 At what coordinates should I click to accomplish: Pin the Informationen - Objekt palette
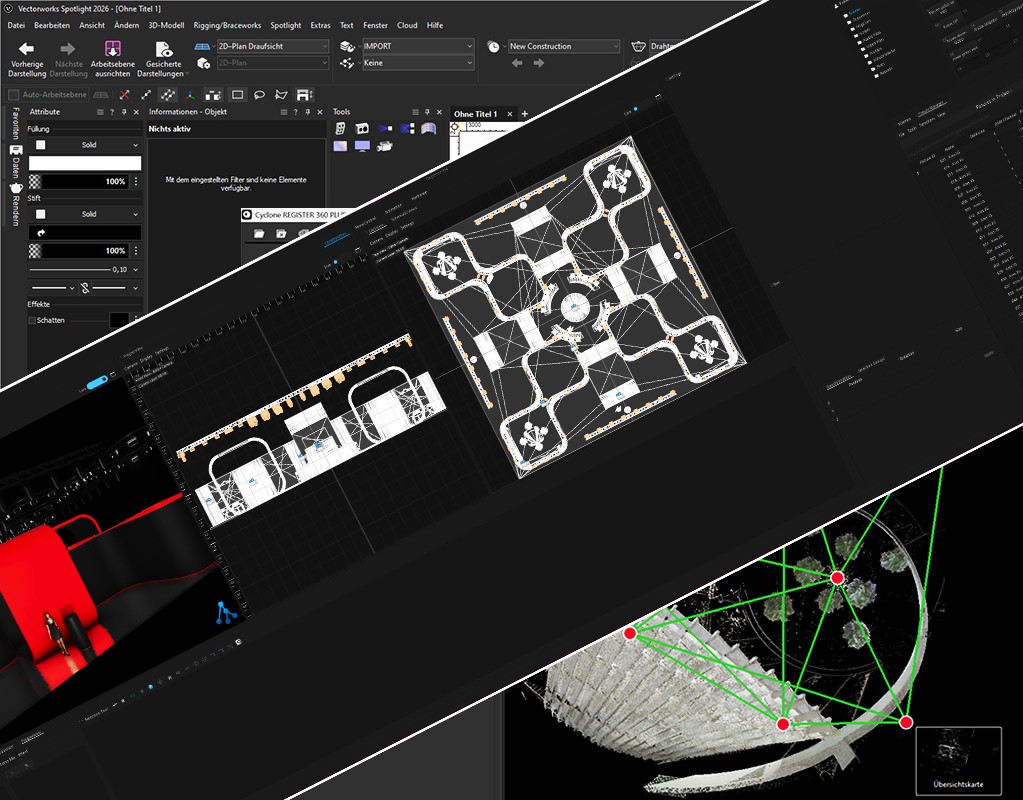click(307, 112)
